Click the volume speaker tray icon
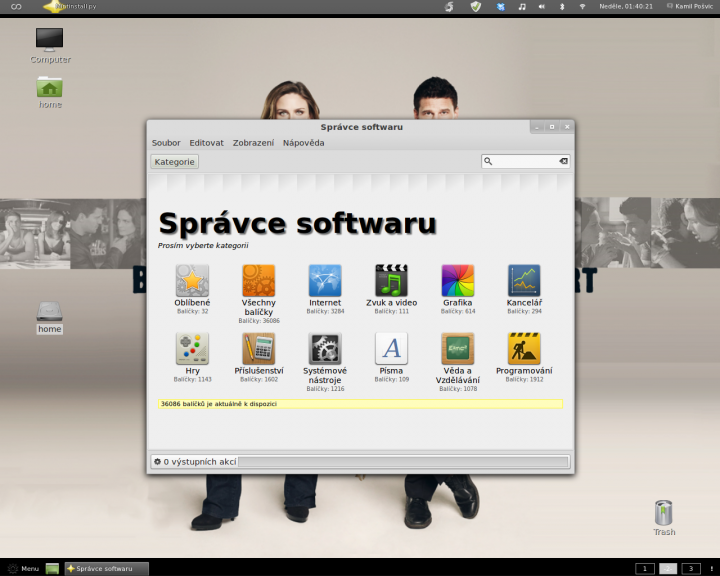 tap(542, 6)
